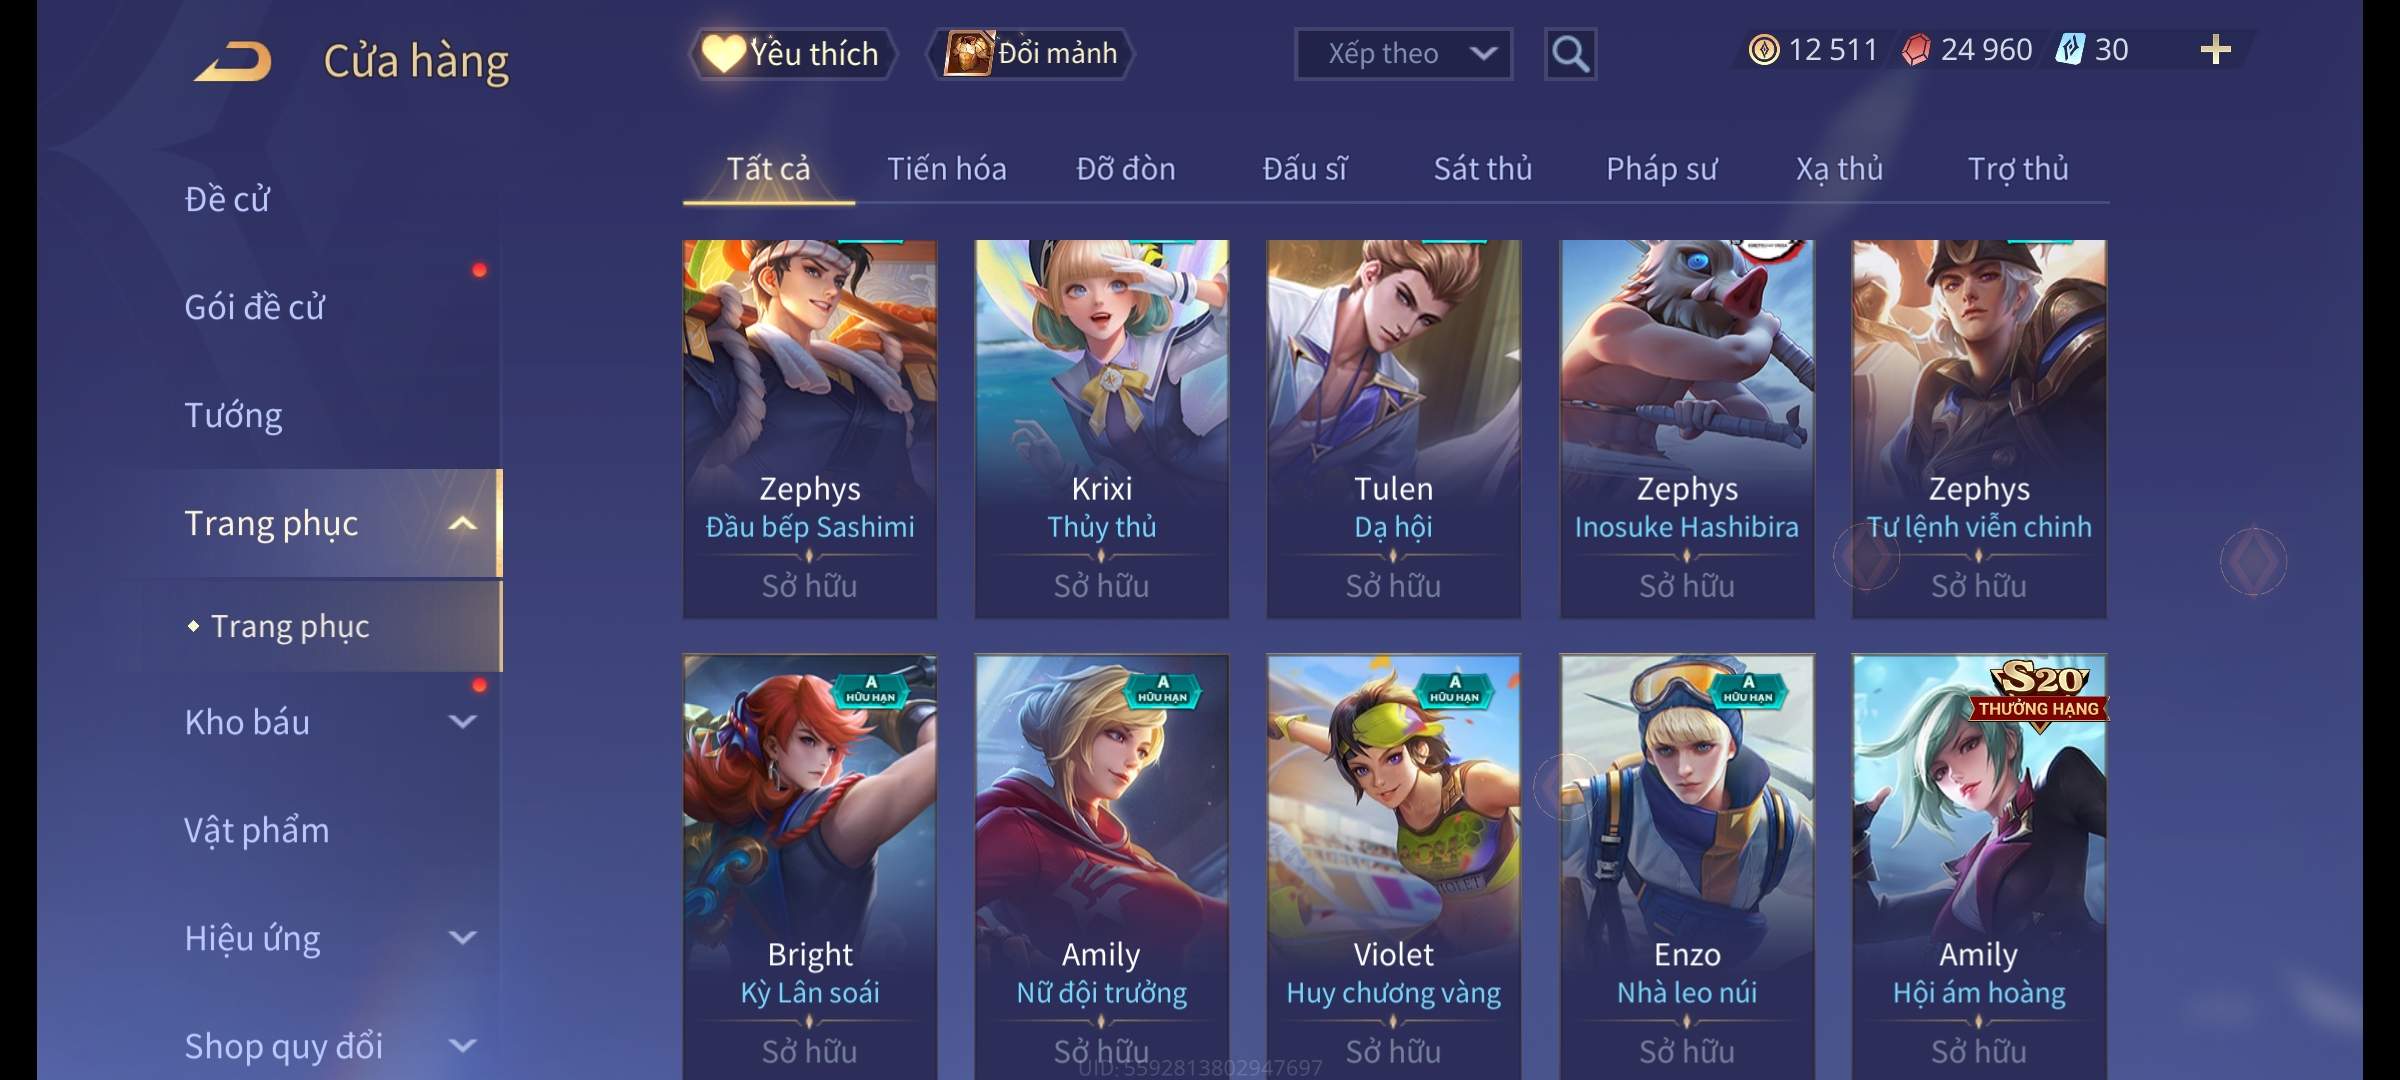
Task: Collapse the Trang phục sidebar section
Action: (x=462, y=523)
